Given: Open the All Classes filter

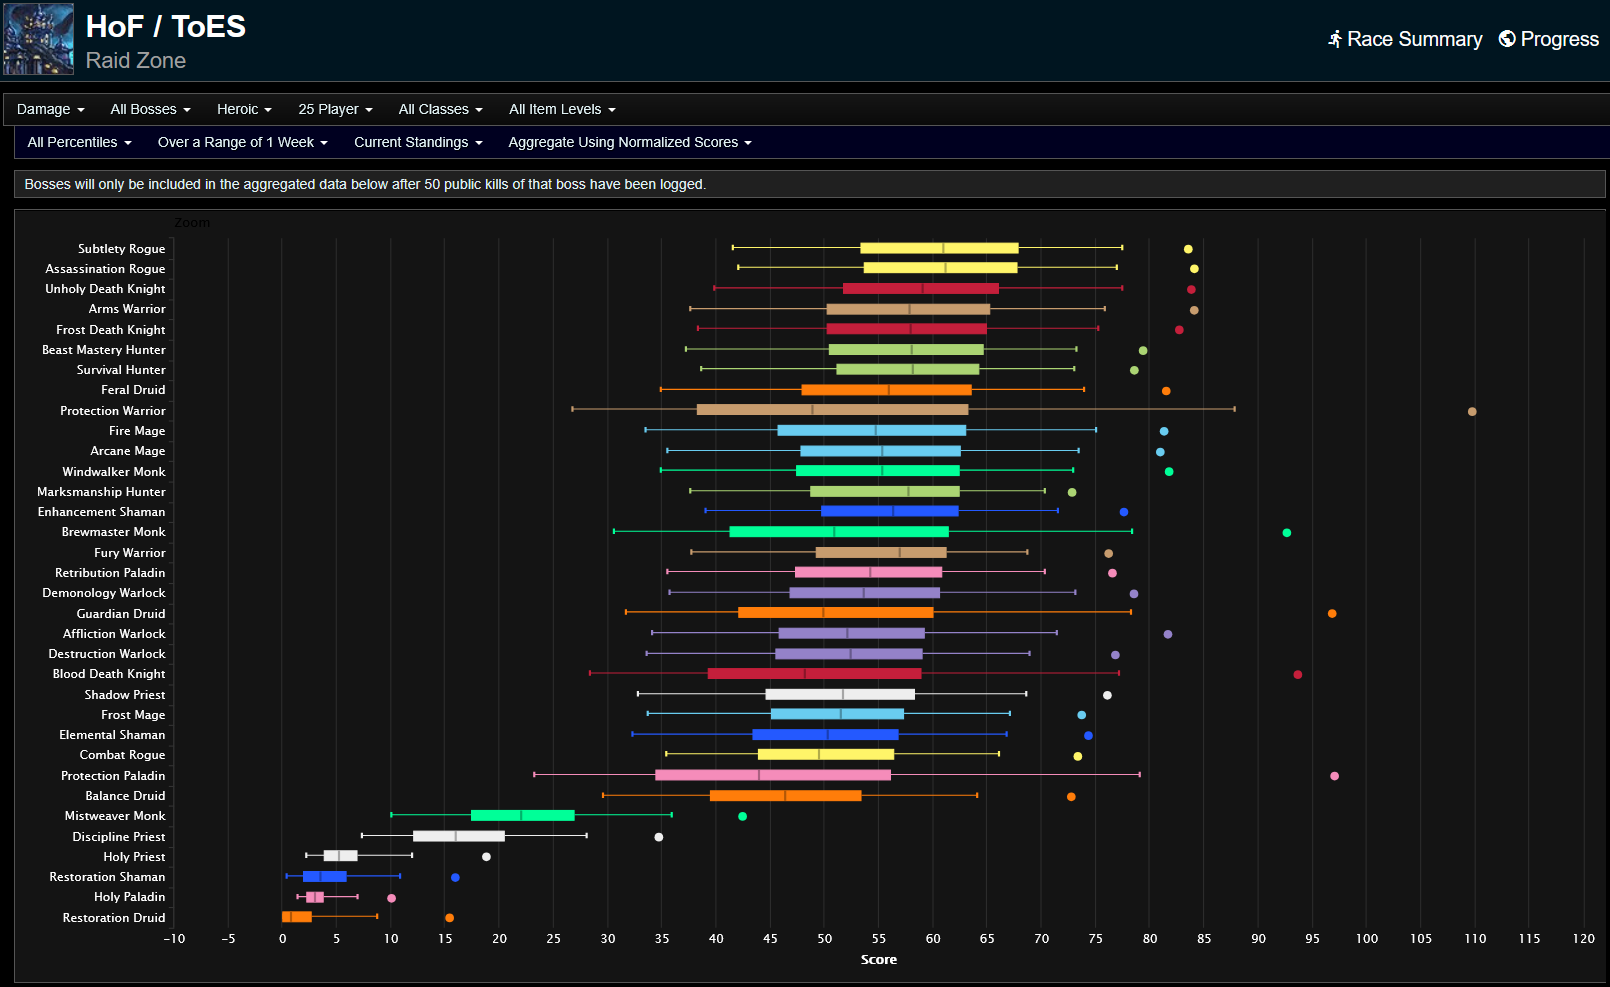Looking at the screenshot, I should point(440,109).
